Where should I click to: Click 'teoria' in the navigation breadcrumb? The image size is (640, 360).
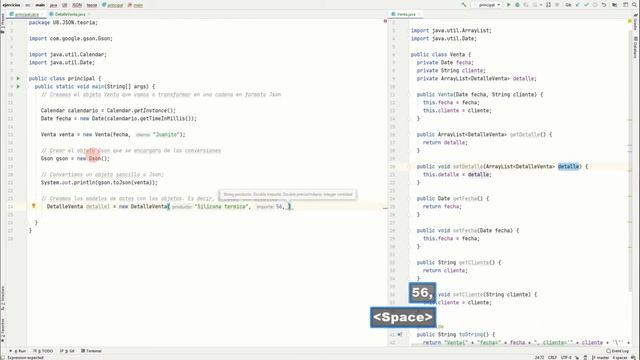(92, 5)
